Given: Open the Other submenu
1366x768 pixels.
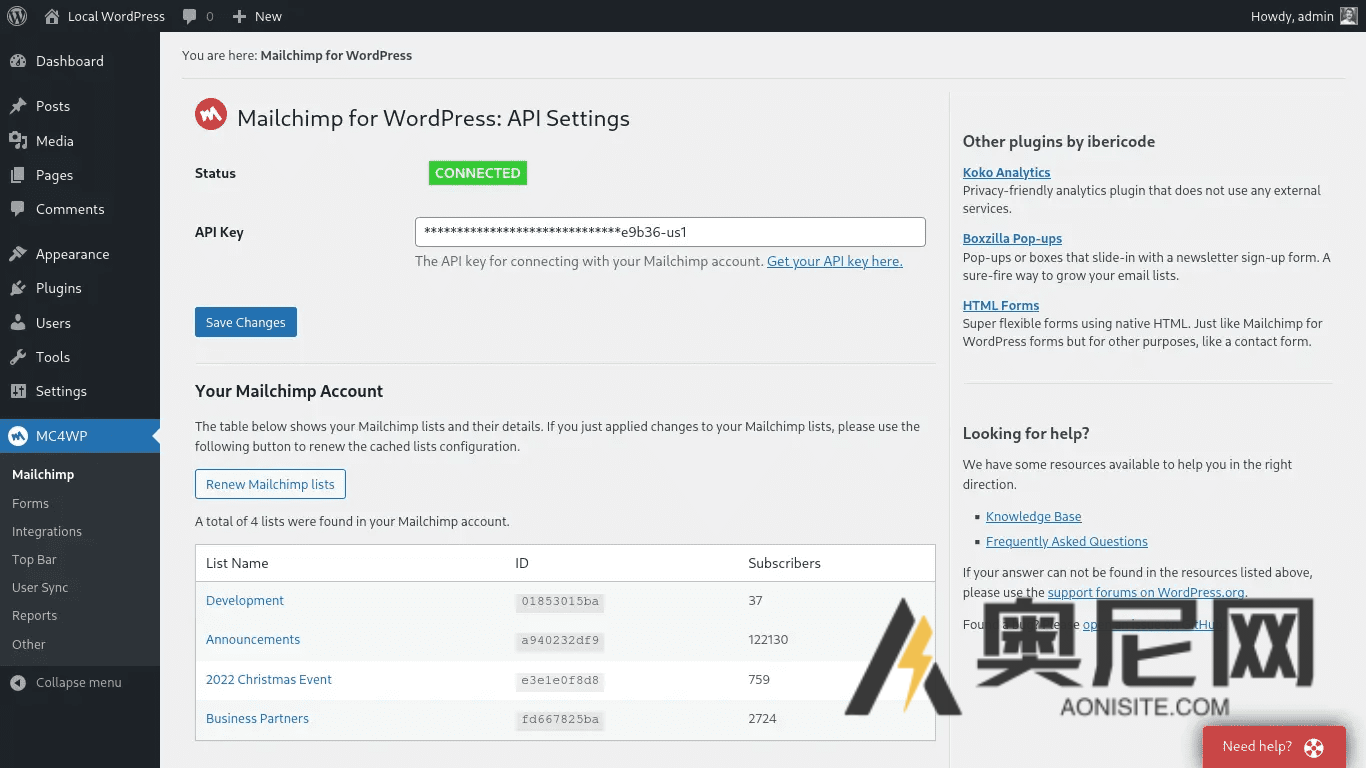Looking at the screenshot, I should (x=29, y=644).
